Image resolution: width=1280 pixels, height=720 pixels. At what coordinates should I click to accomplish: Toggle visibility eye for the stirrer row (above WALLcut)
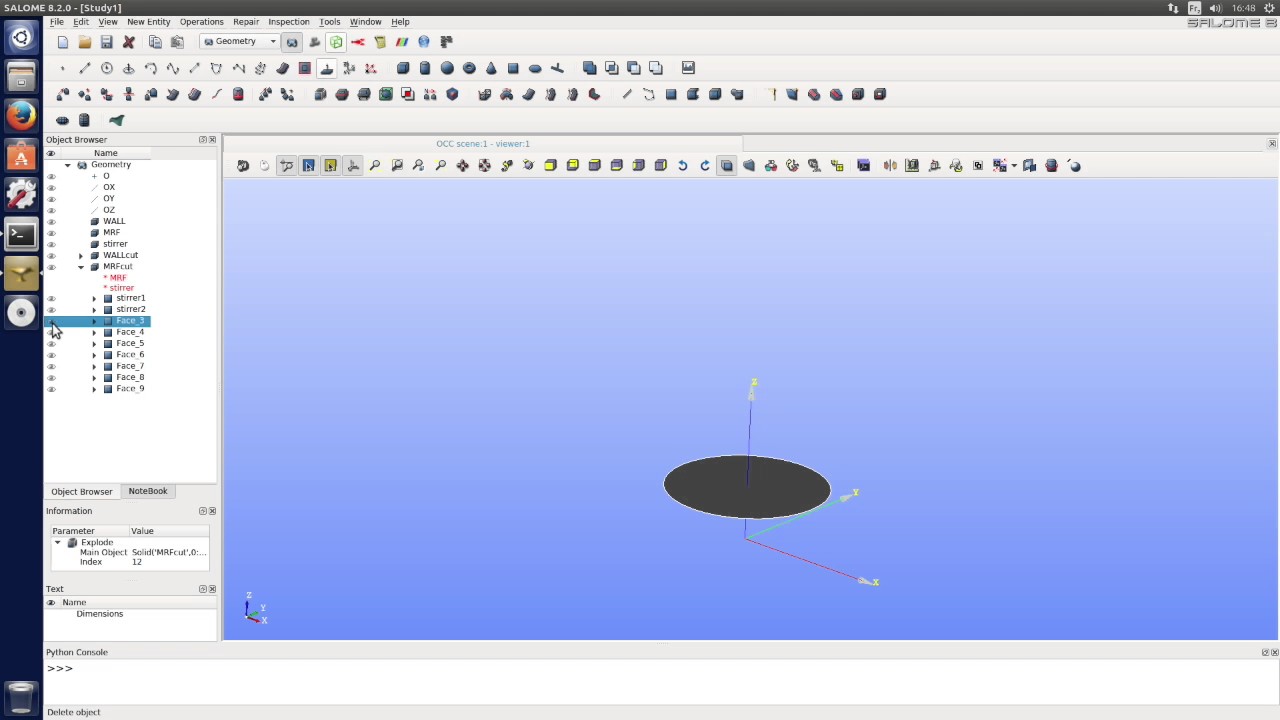[52, 244]
